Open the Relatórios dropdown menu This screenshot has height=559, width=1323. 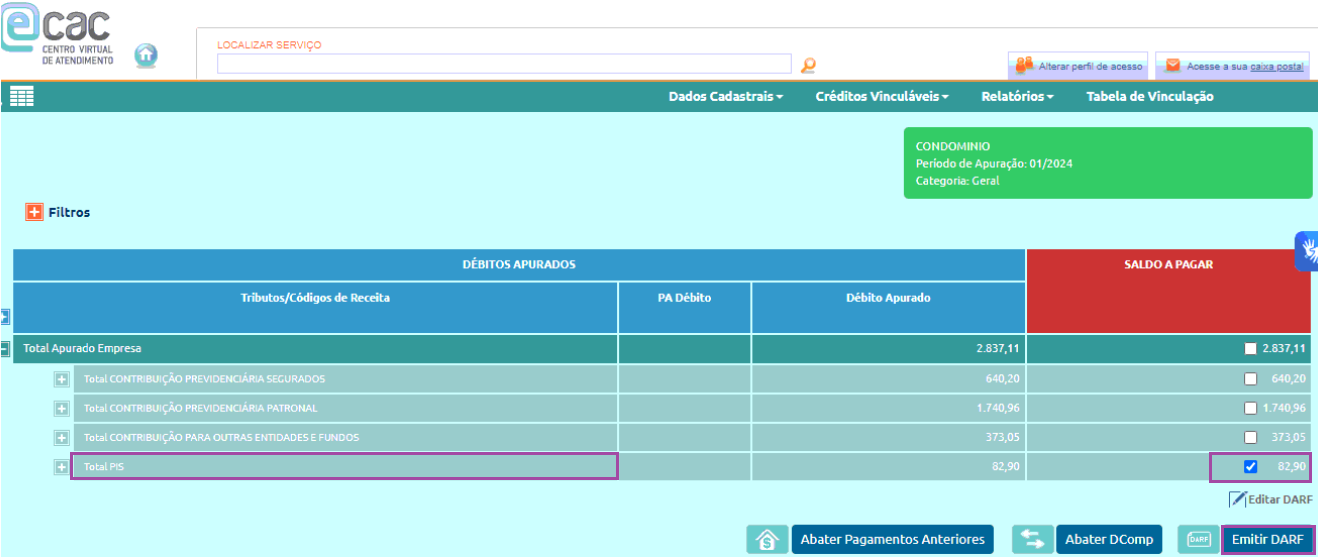1018,97
